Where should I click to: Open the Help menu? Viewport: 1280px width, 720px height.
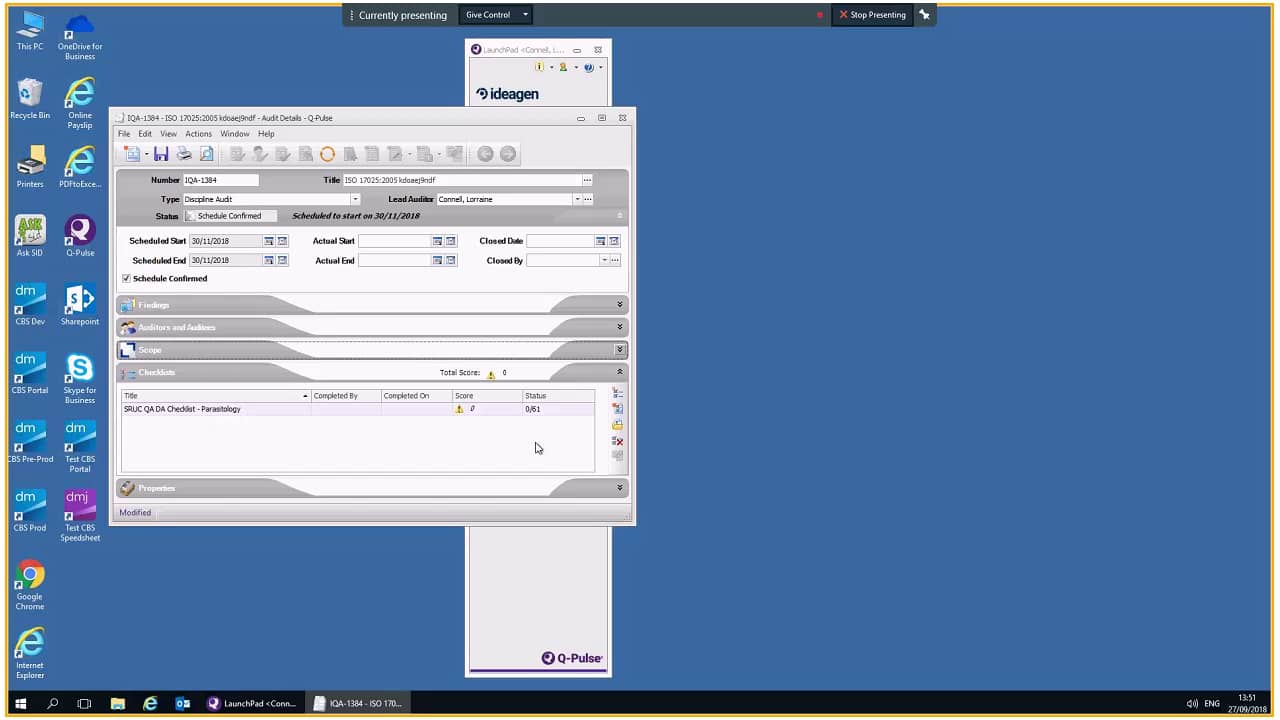click(266, 134)
